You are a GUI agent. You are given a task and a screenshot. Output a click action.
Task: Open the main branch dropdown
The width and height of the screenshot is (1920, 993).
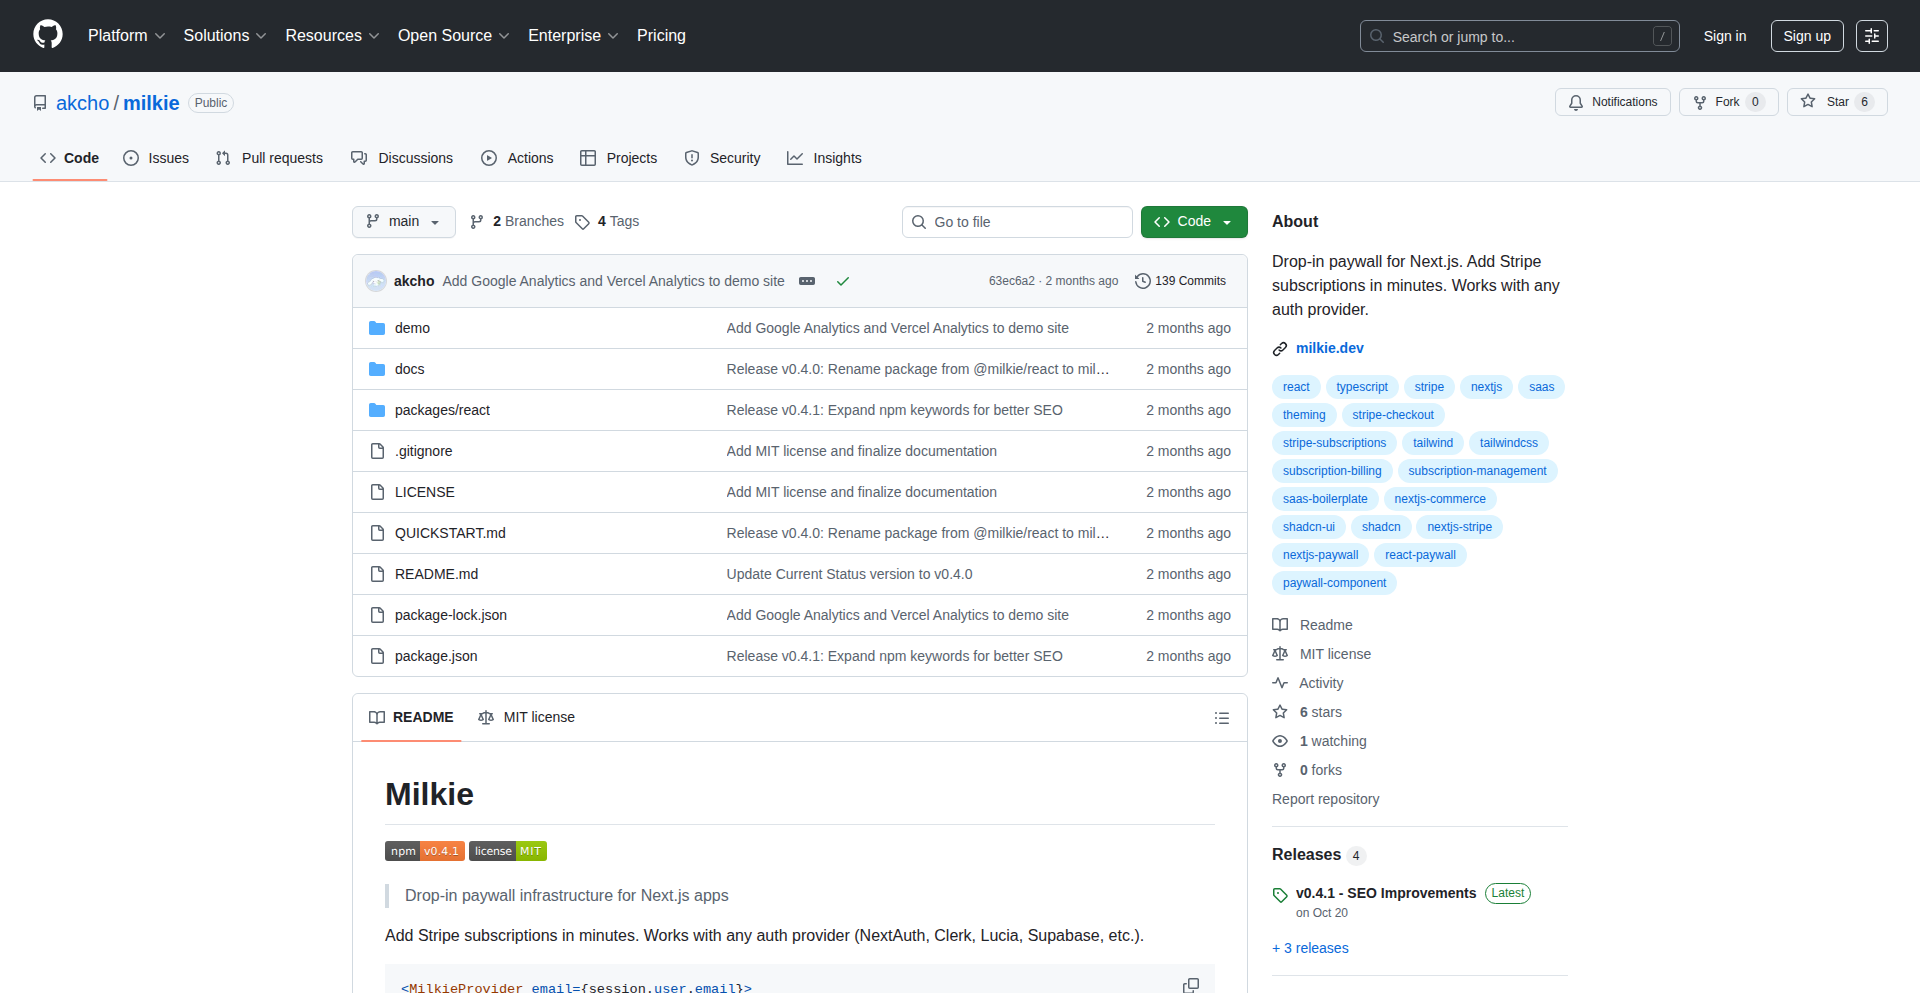[403, 222]
